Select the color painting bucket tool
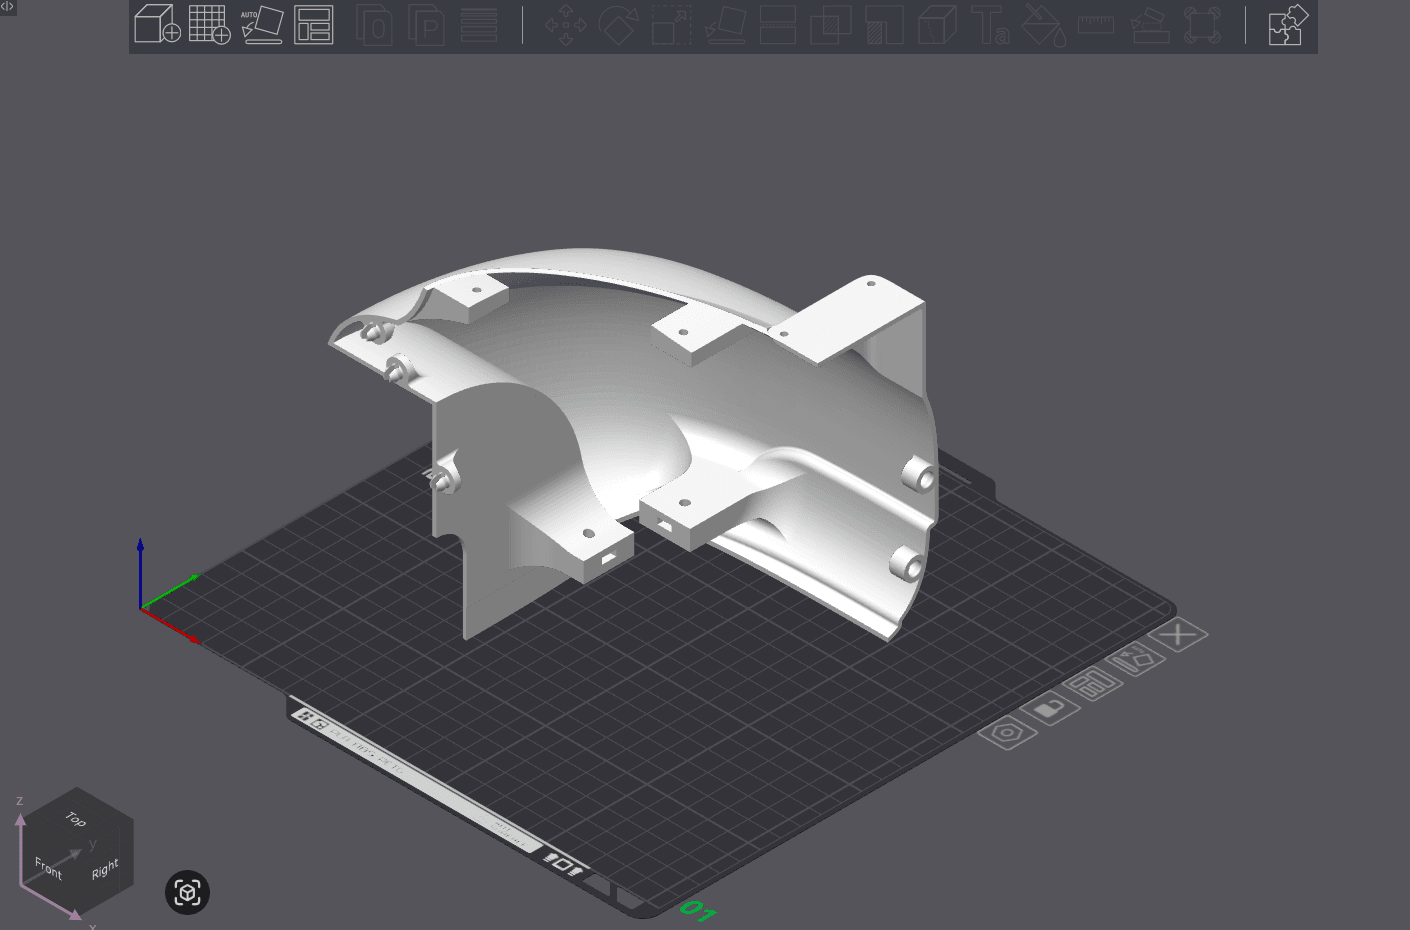This screenshot has height=930, width=1410. (x=1041, y=27)
